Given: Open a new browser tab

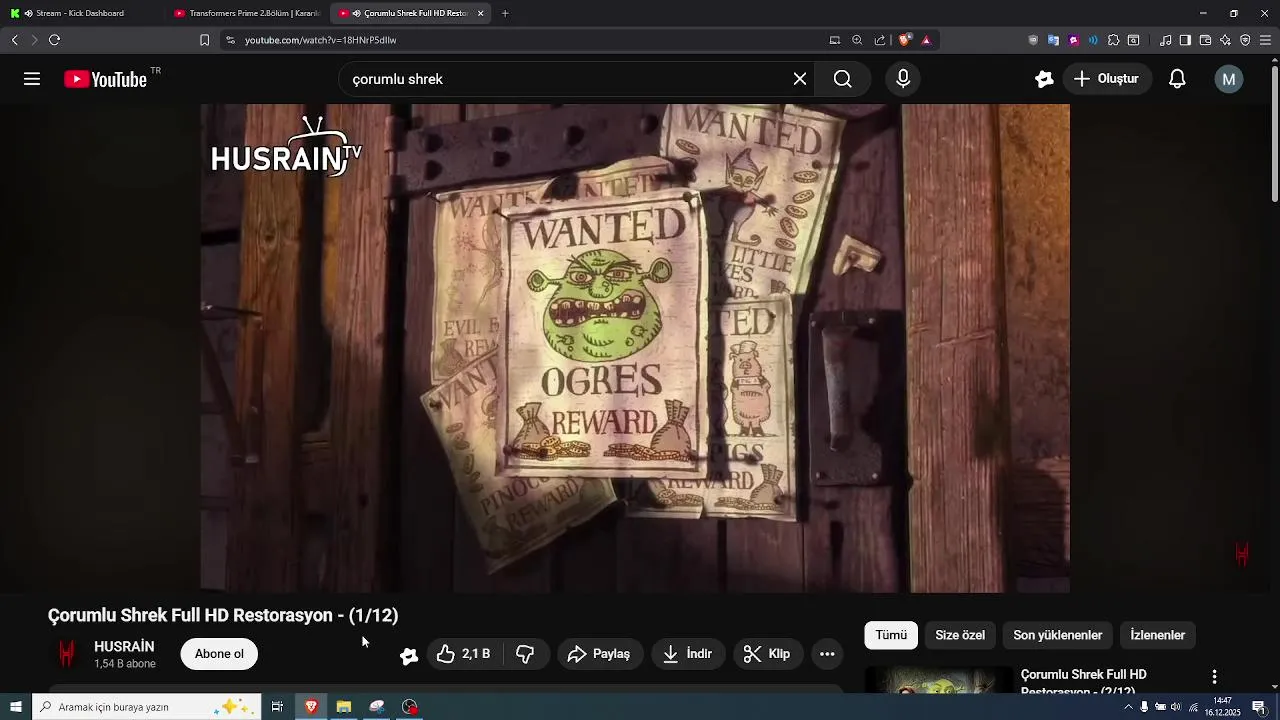Looking at the screenshot, I should point(505,13).
